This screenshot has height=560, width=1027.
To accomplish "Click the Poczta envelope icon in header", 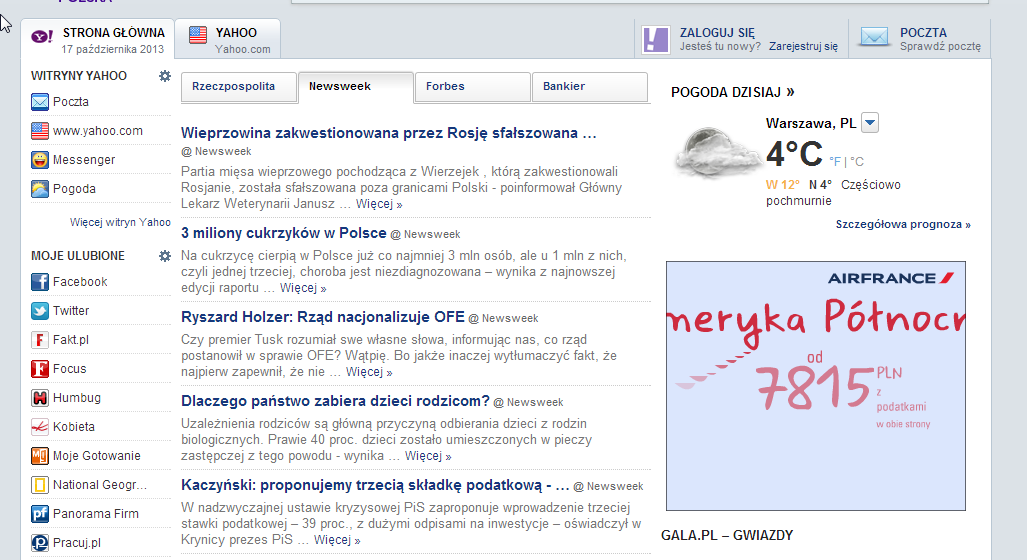I will pos(874,36).
